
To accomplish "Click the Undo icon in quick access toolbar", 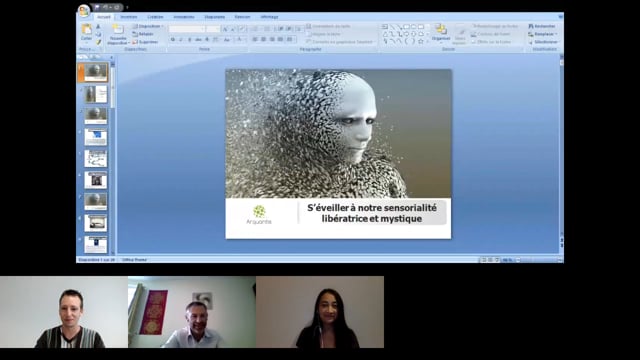I will 105,7.
